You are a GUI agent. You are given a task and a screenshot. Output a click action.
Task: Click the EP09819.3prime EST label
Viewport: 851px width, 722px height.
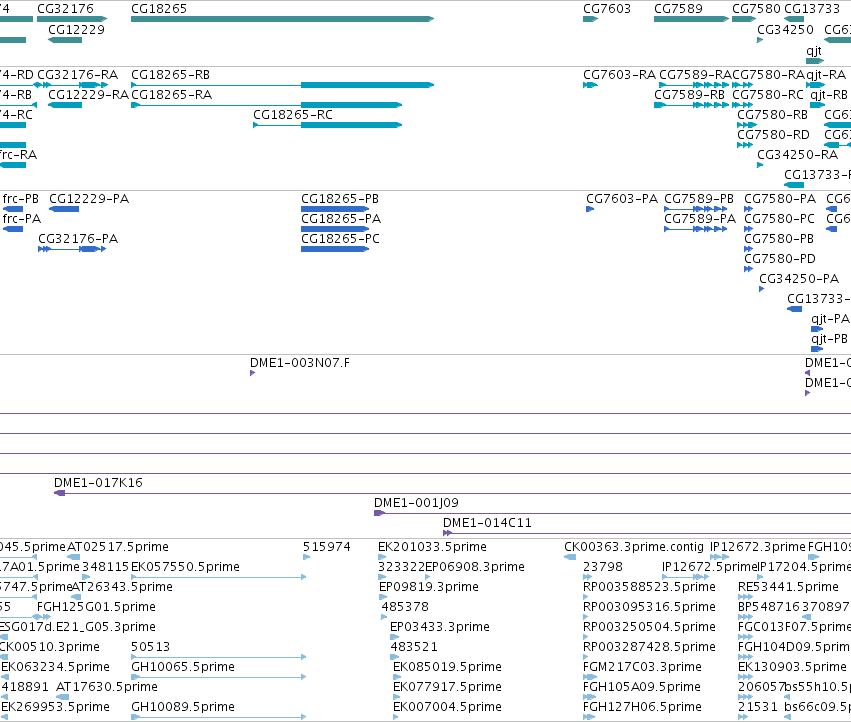[429, 587]
